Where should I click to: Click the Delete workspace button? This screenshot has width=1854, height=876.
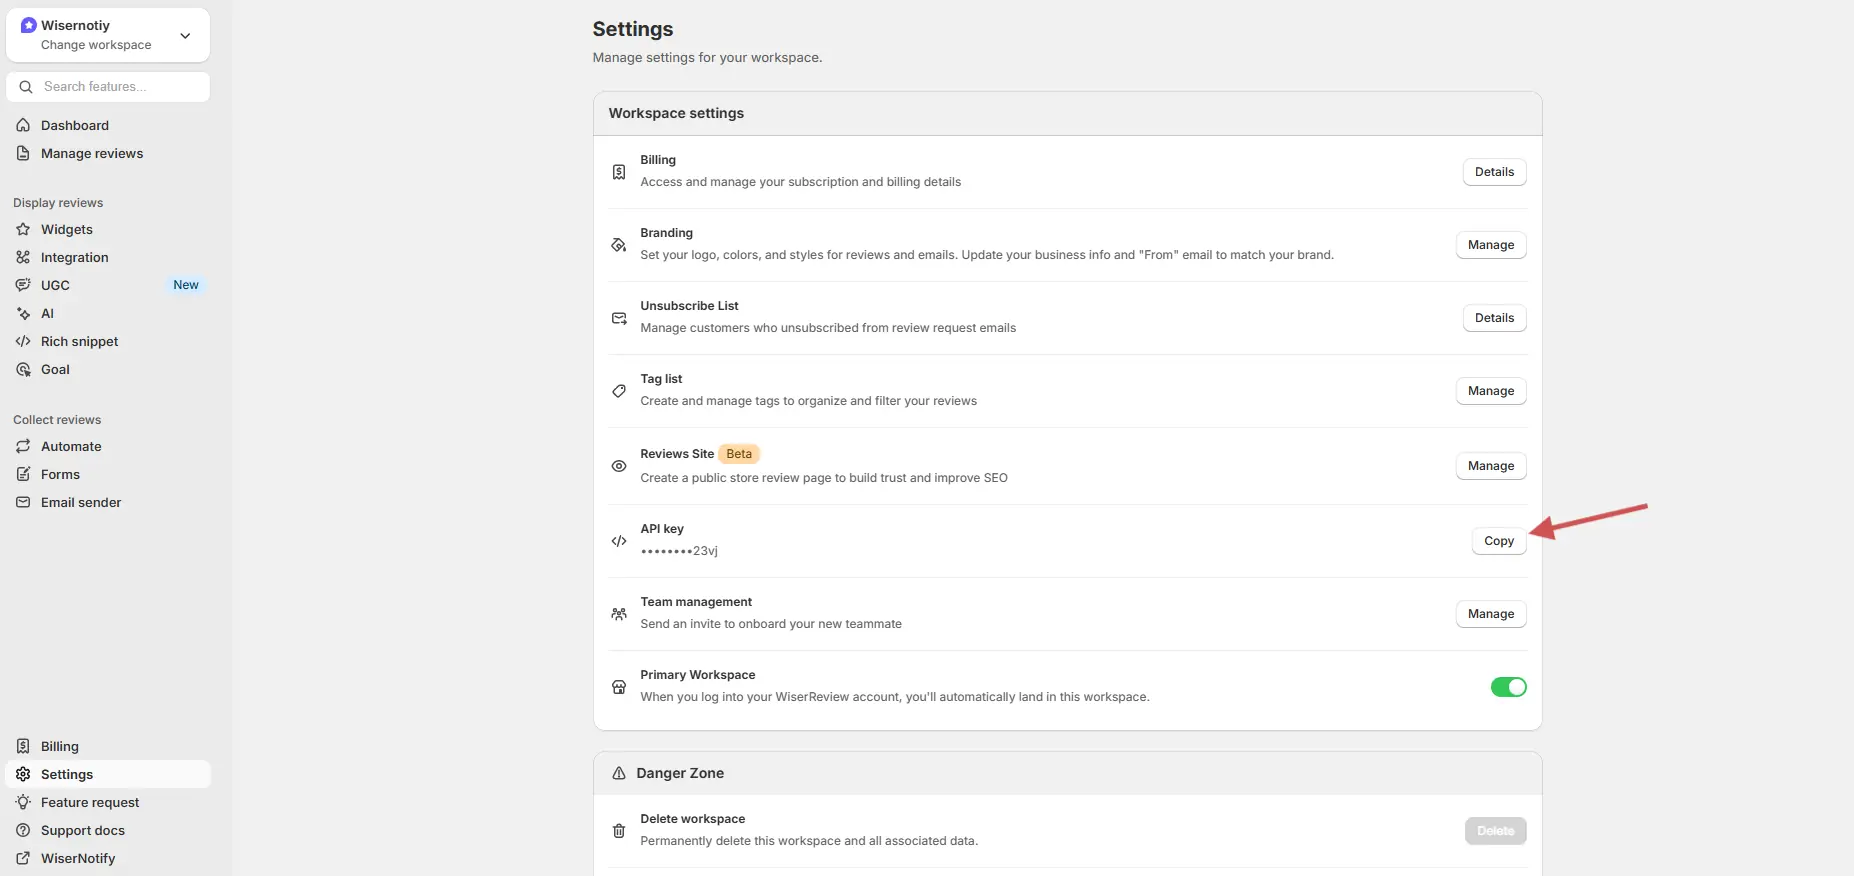1495,831
